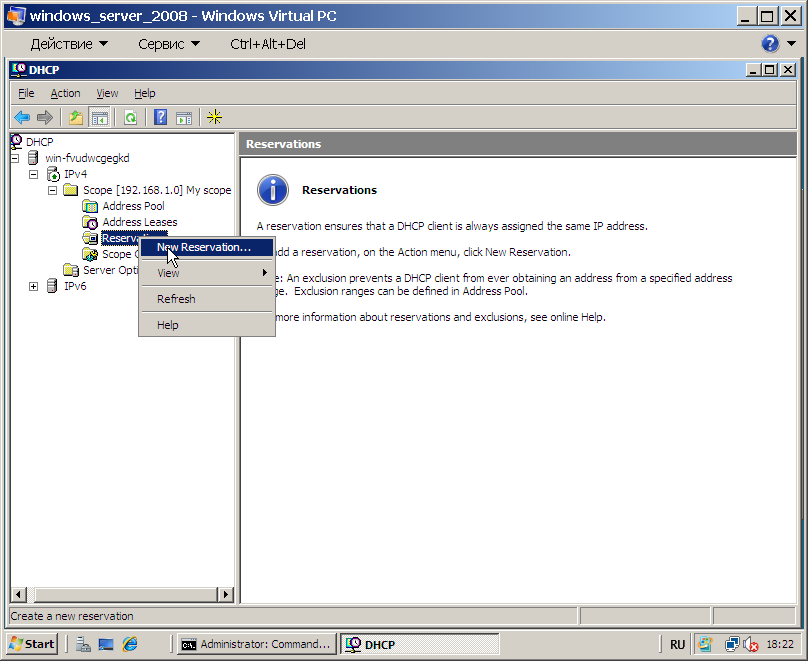Select the DHCP root clock icon in tree
This screenshot has height=661, width=808.
pyautogui.click(x=17, y=141)
